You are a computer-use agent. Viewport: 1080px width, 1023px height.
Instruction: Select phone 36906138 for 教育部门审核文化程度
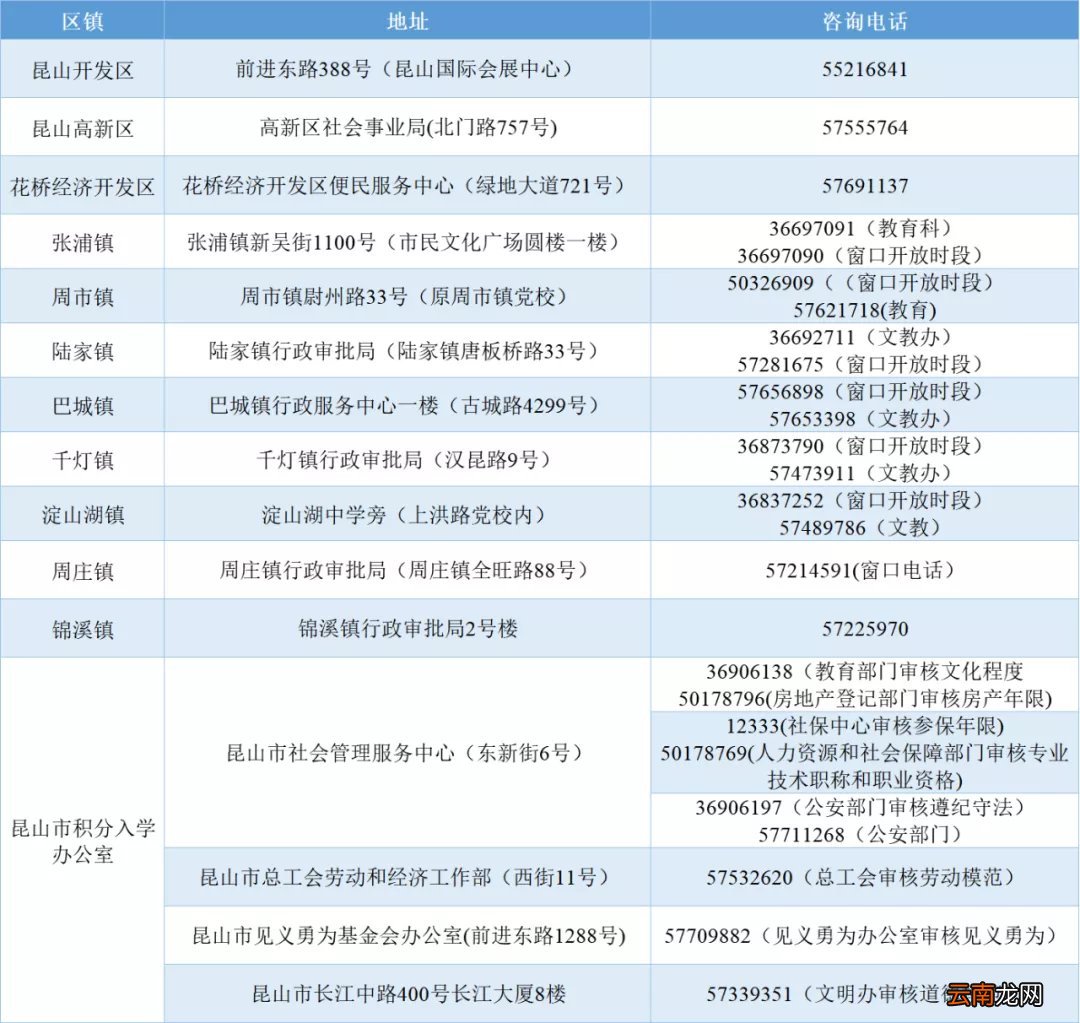pos(864,672)
